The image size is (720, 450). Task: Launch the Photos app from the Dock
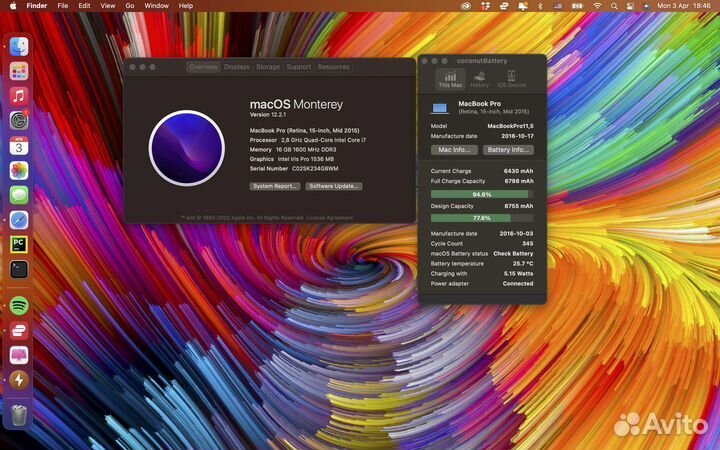point(19,170)
